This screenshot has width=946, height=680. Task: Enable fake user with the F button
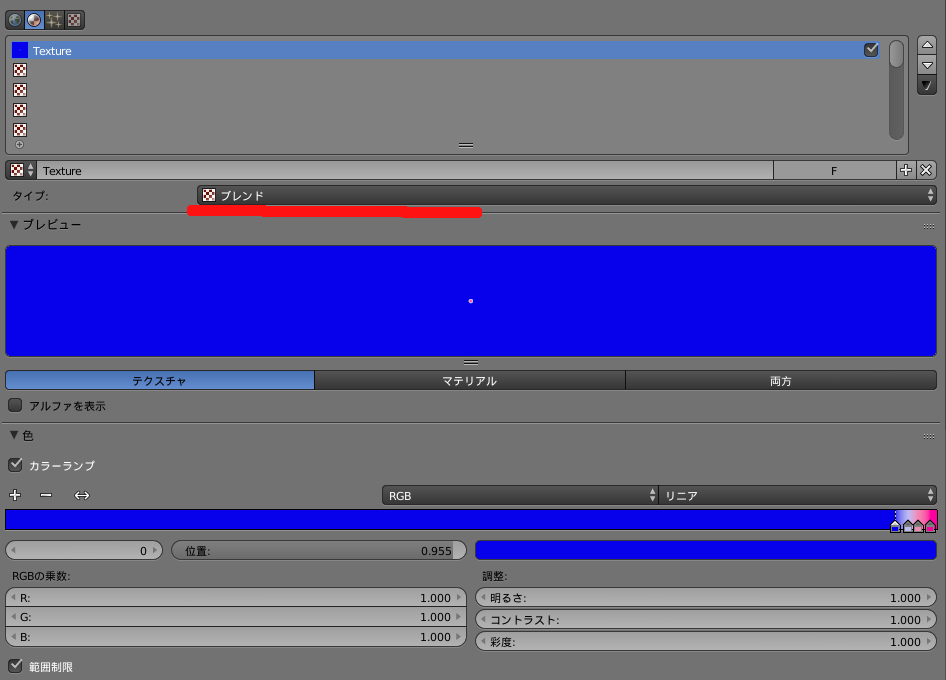[x=833, y=170]
